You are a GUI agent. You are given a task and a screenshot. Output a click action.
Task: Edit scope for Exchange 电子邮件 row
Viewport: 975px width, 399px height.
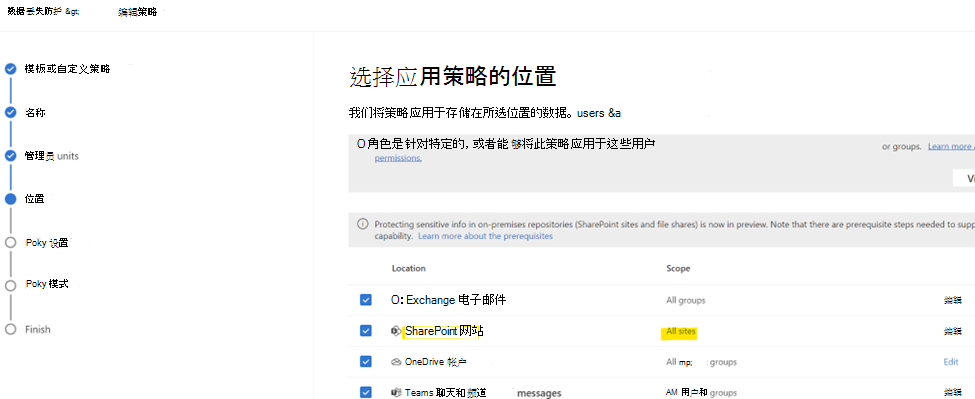(x=952, y=300)
